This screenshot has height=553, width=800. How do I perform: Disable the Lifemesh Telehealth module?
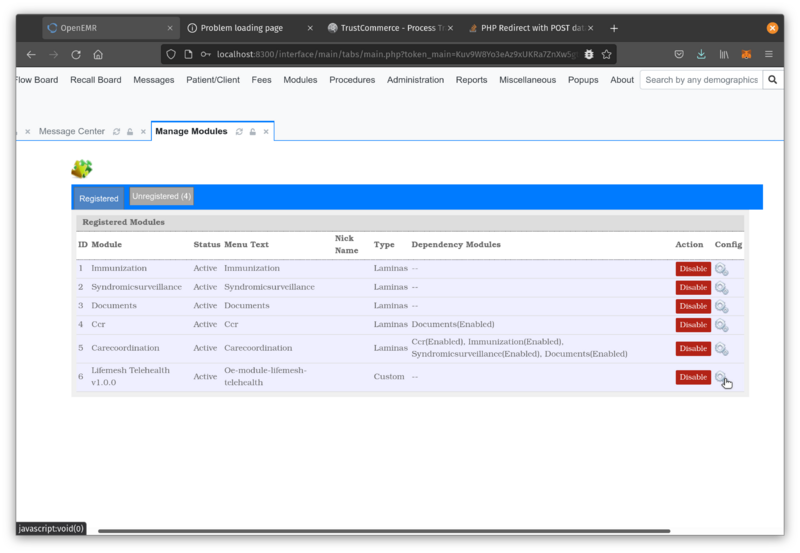click(x=692, y=377)
